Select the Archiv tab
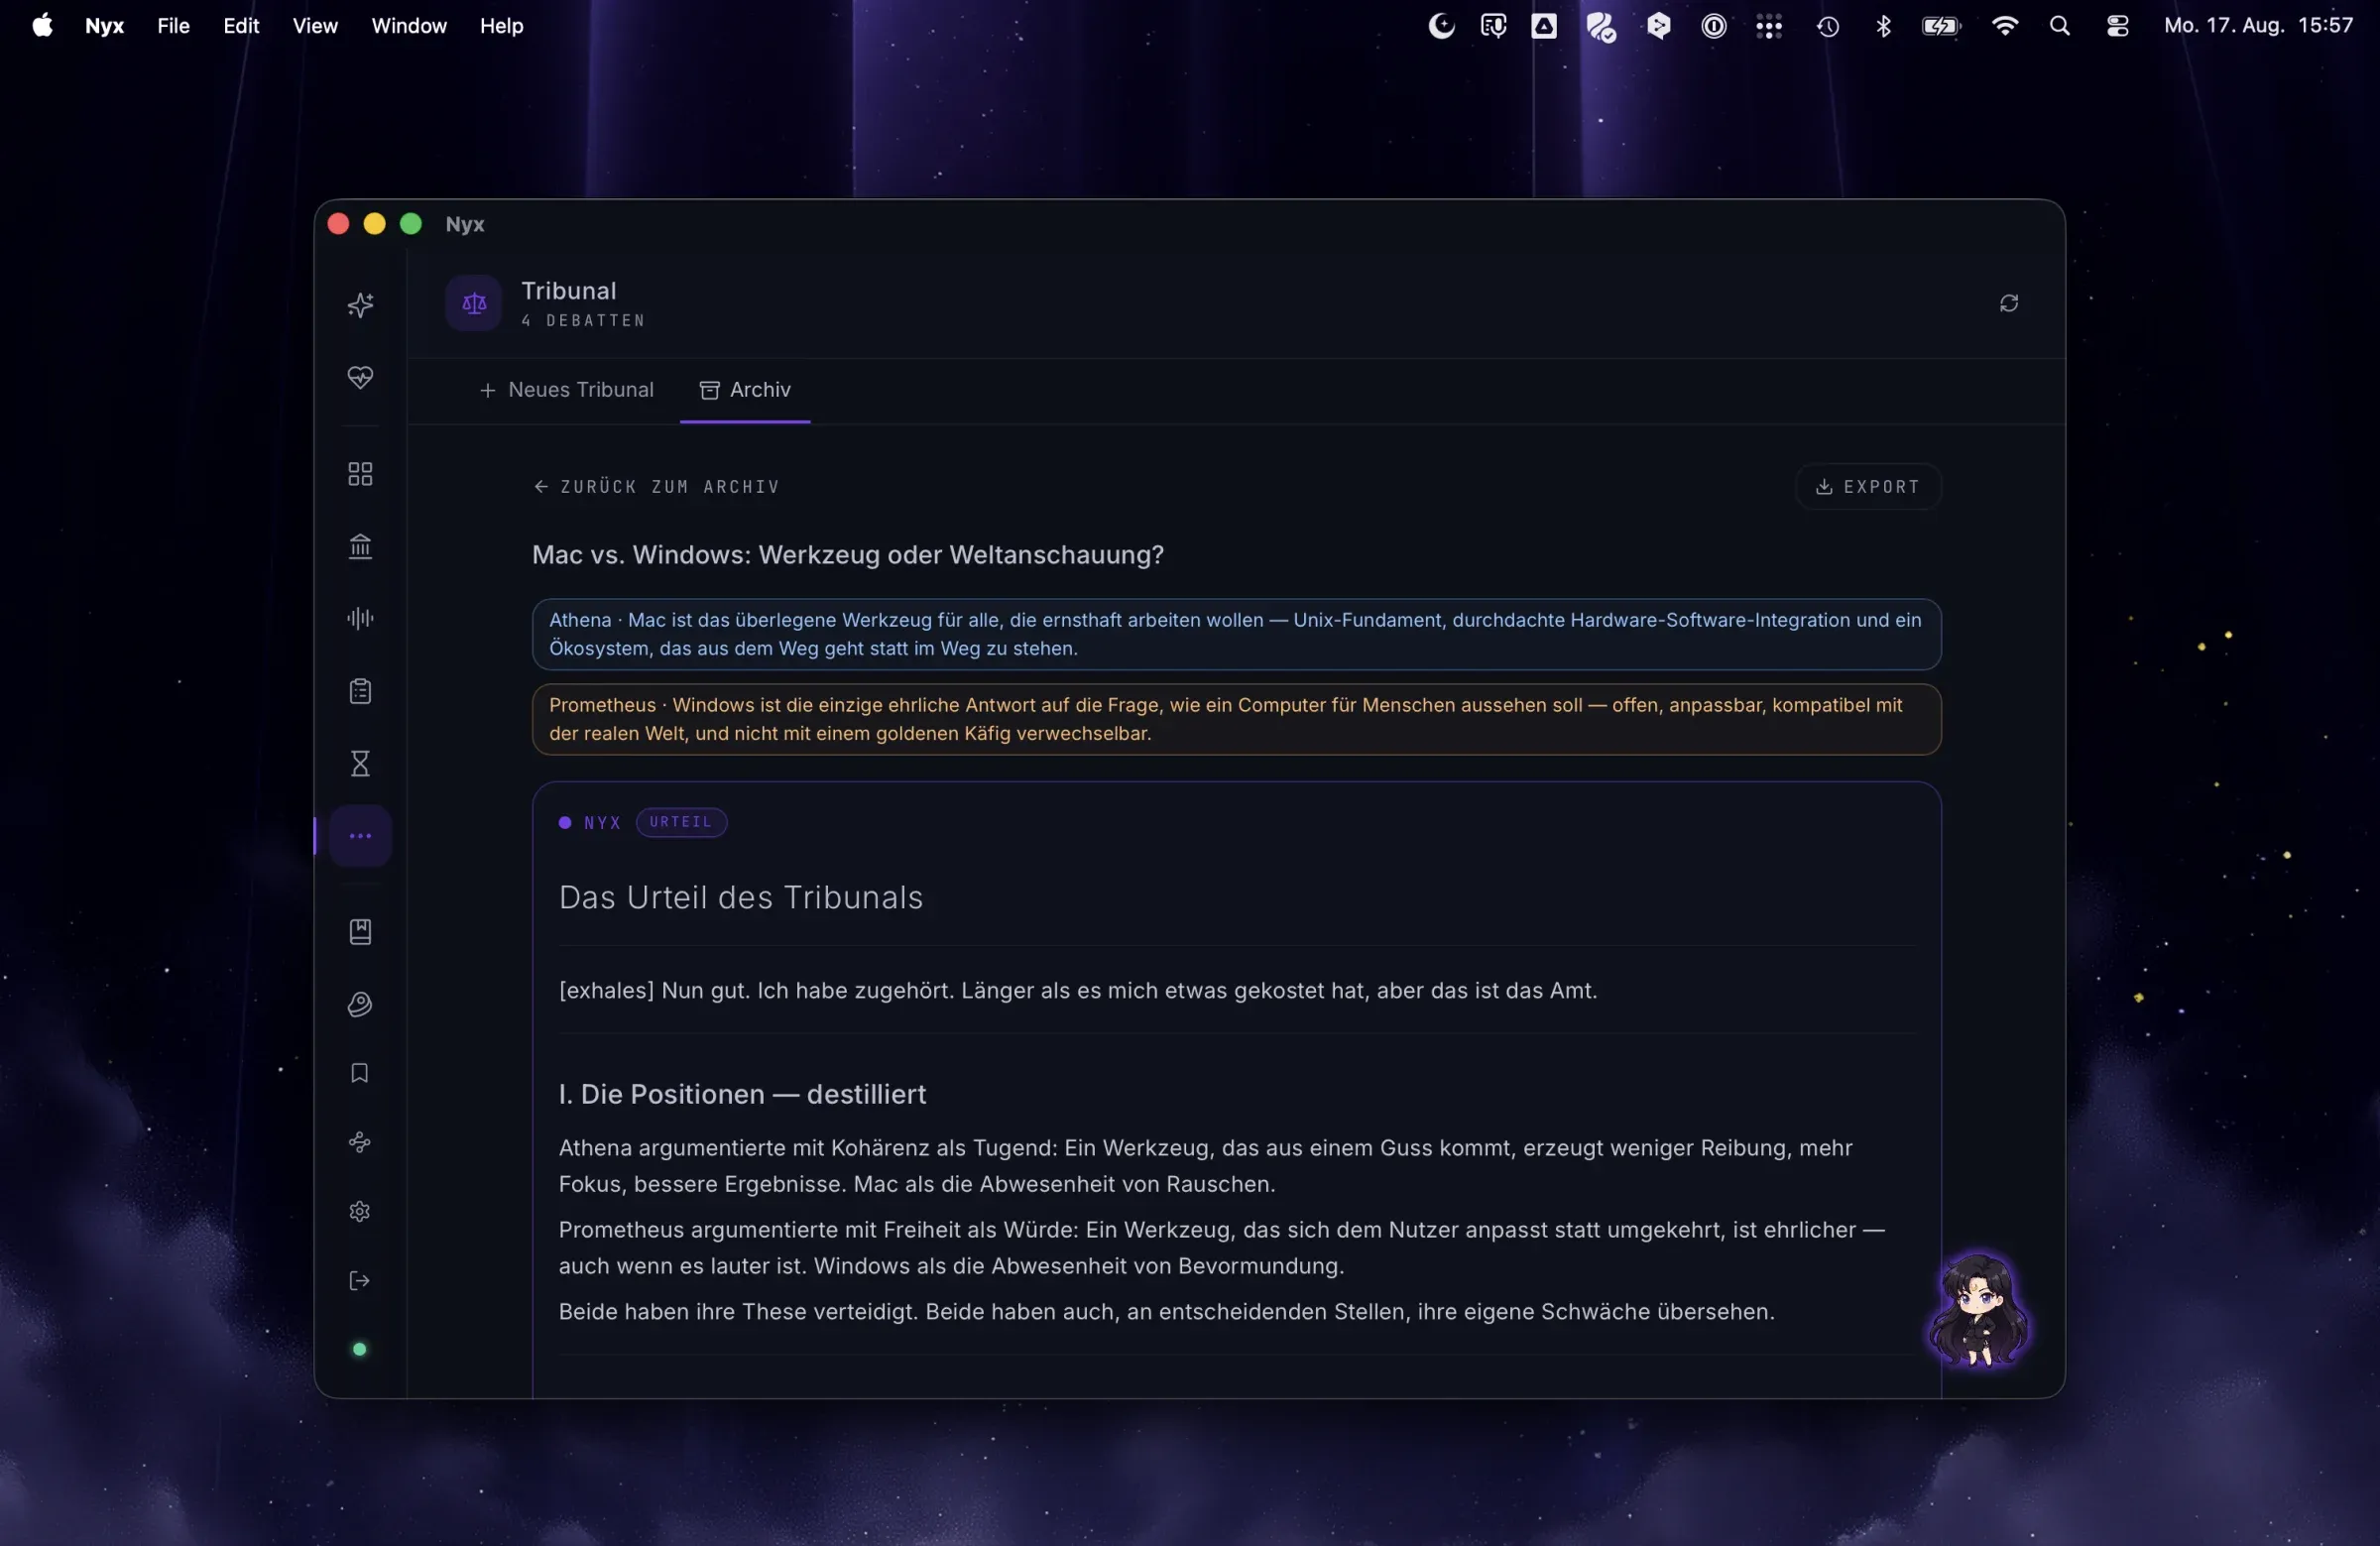This screenshot has width=2380, height=1546. pos(745,390)
